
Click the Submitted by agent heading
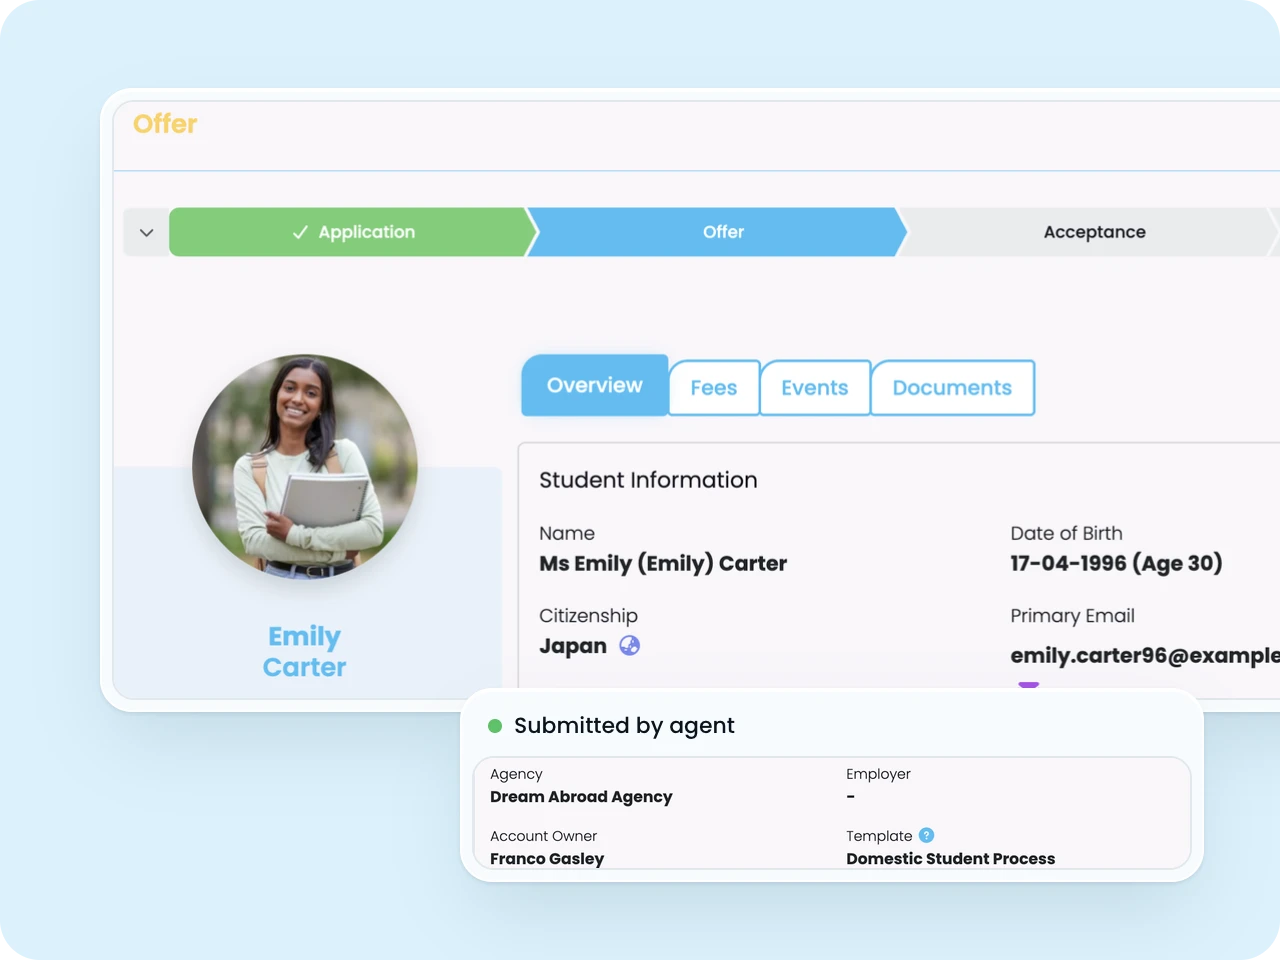click(x=624, y=726)
